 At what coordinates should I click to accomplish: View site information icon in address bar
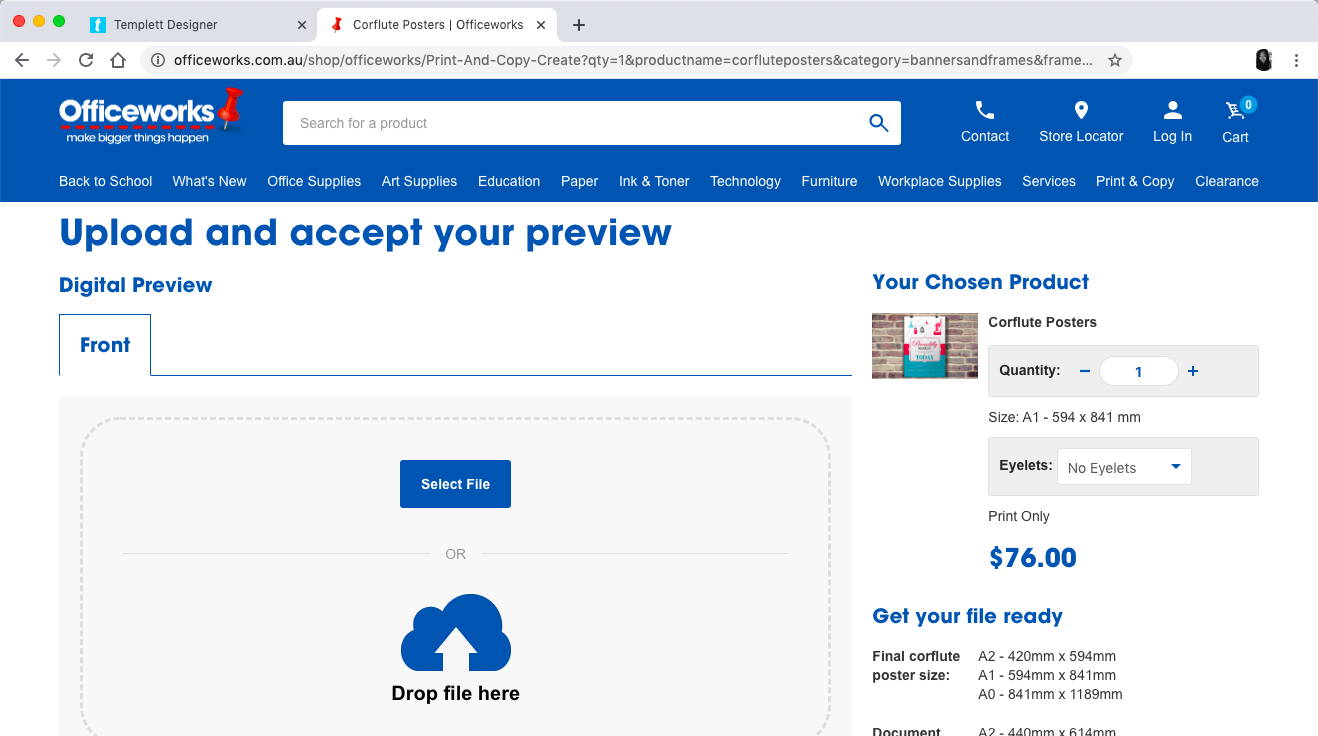pos(158,60)
